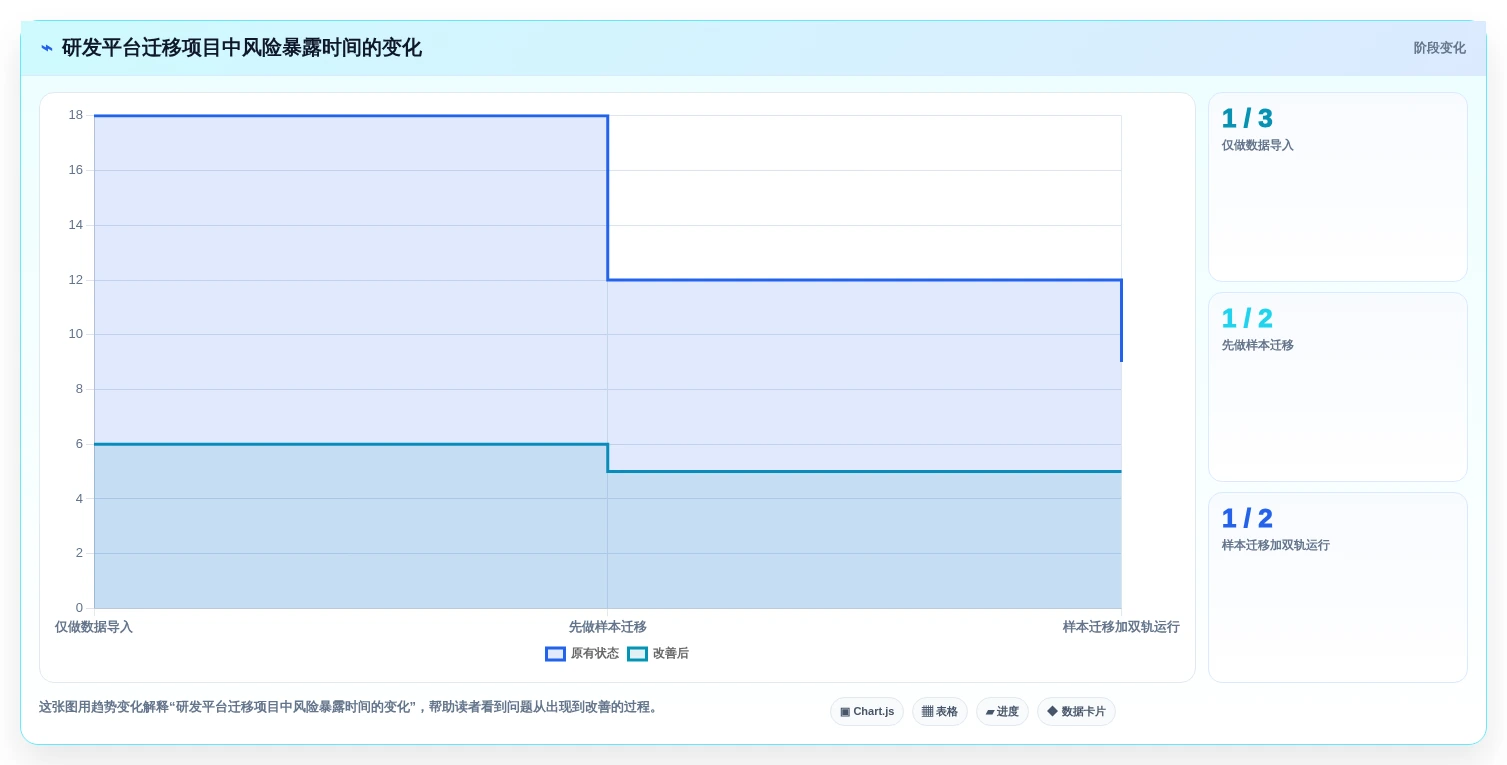Click the chart title 研发平台迁移项目中风险暴露时间的变化
Viewport: 1507px width, 765px height.
[x=242, y=48]
